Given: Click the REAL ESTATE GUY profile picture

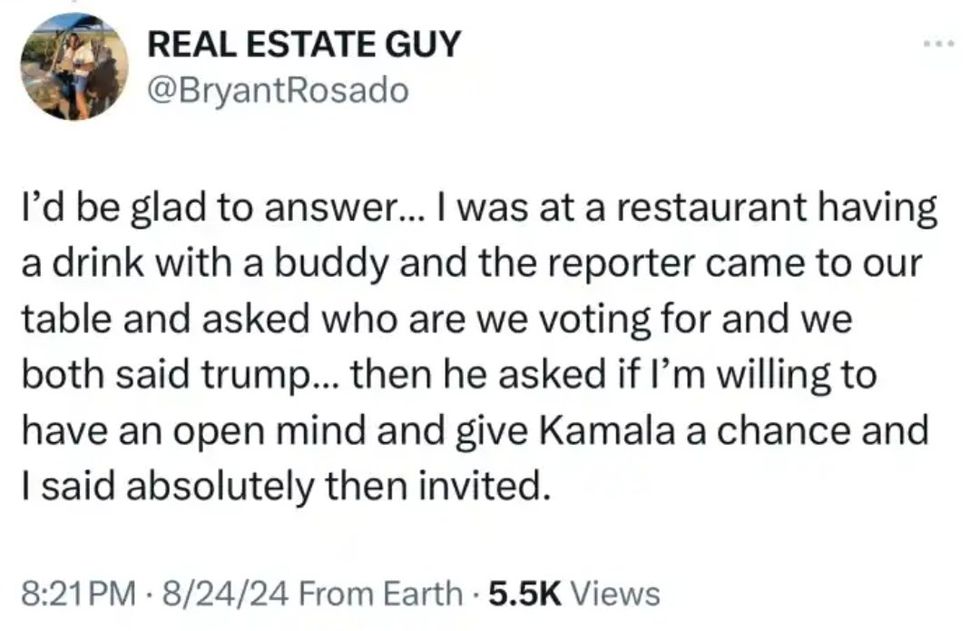Looking at the screenshot, I should click(x=74, y=67).
